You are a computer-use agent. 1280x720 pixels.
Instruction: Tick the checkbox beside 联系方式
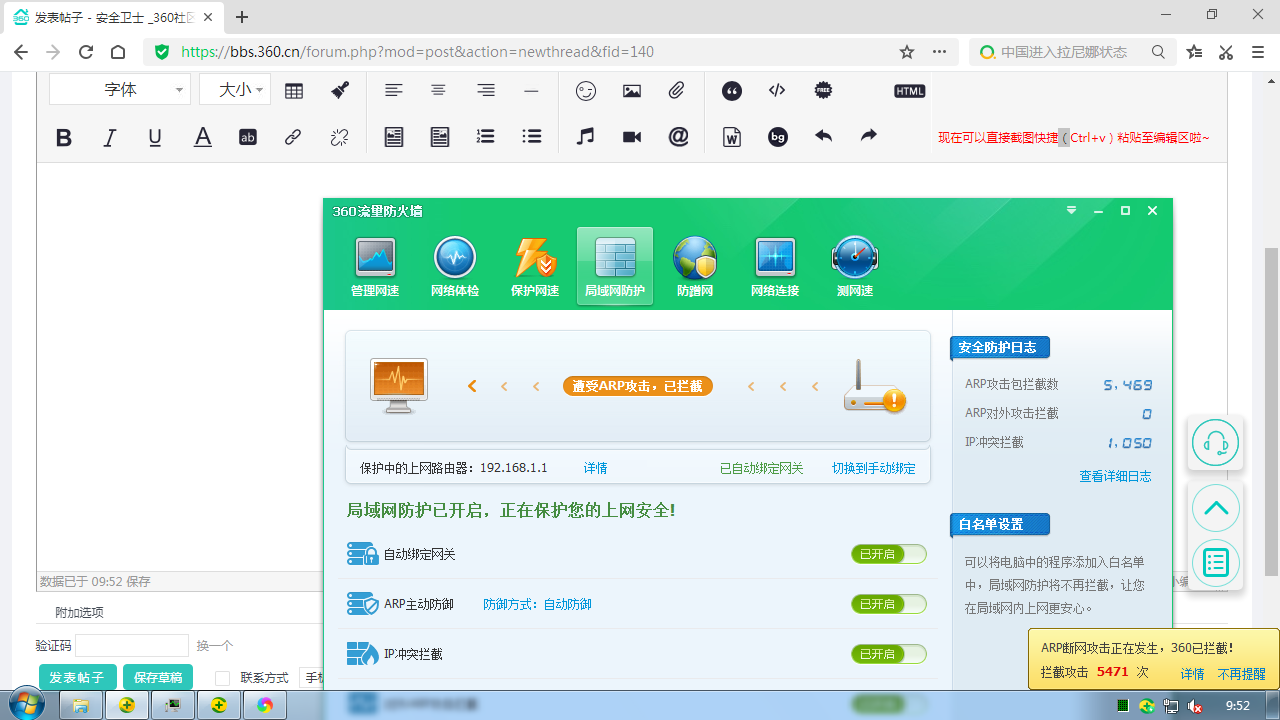coord(223,678)
